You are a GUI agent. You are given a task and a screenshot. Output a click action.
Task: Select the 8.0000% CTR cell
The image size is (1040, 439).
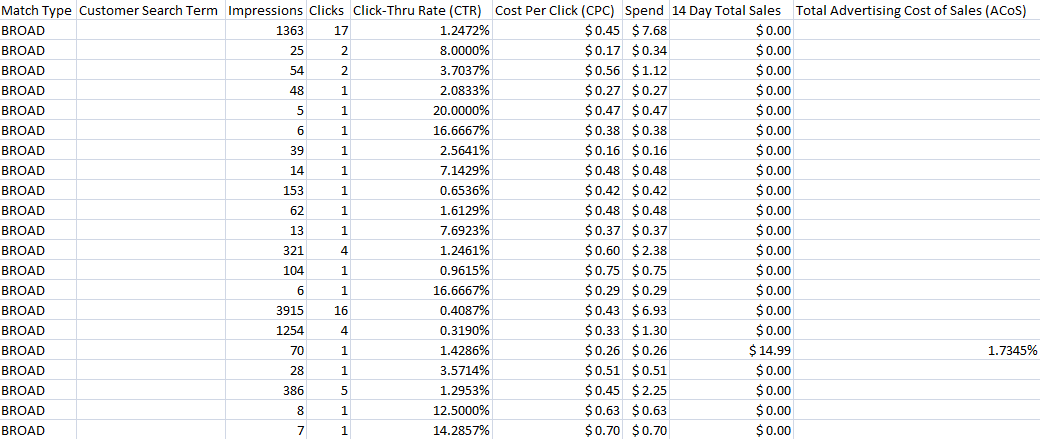pos(421,50)
